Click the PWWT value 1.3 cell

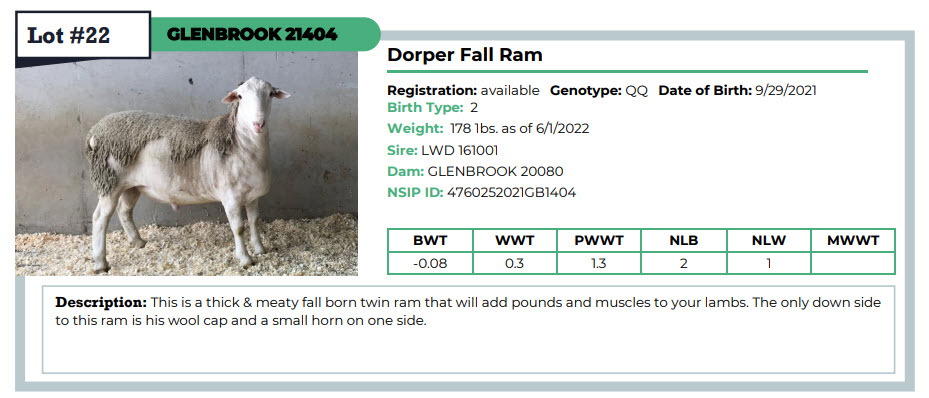click(599, 263)
